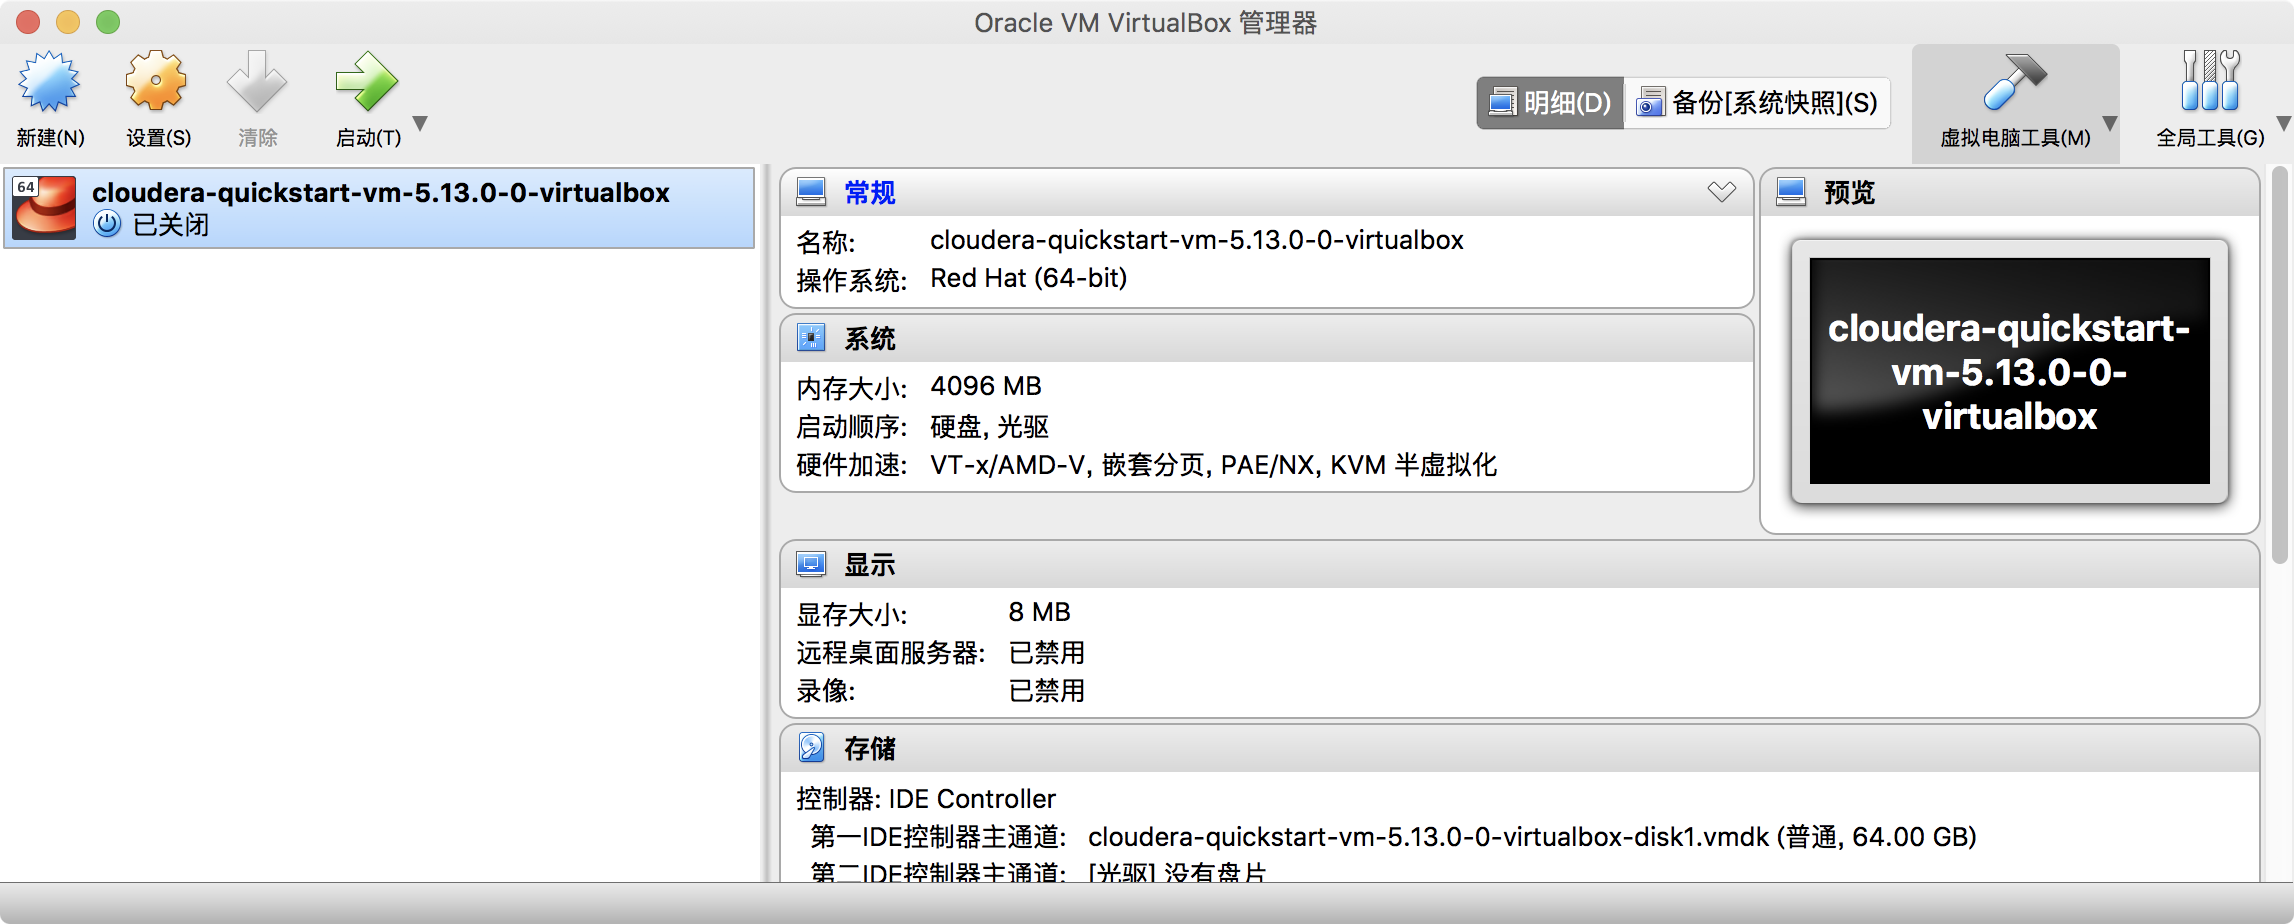Open the 系统 System section header
This screenshot has width=2294, height=924.
(869, 339)
